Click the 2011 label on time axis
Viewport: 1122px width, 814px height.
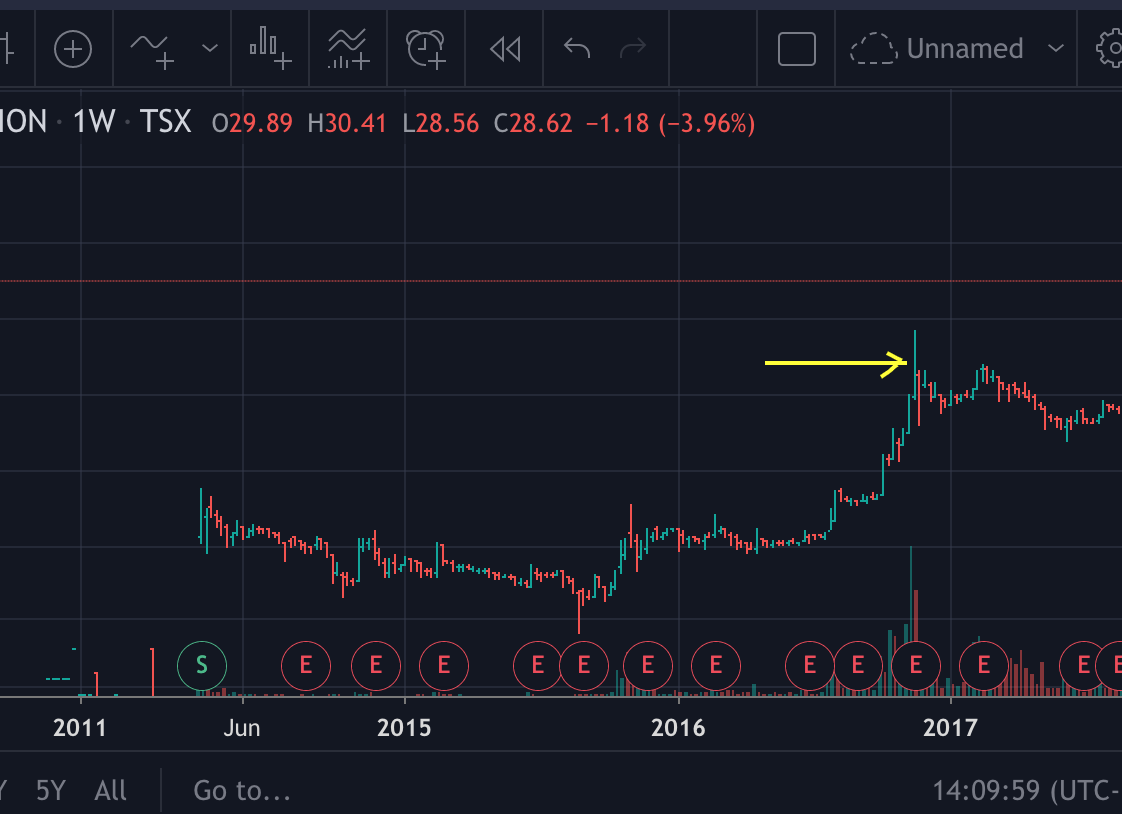coord(79,728)
